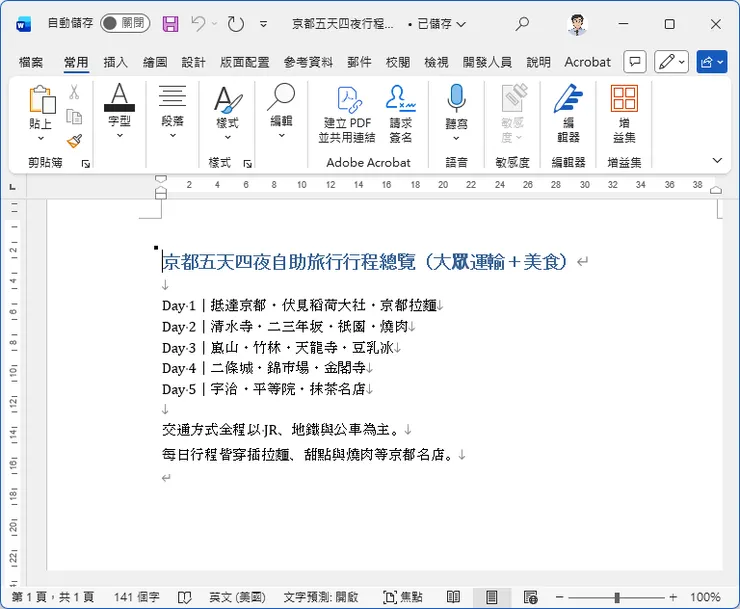Expand the 聽寫 dropdown arrow

pos(456,138)
